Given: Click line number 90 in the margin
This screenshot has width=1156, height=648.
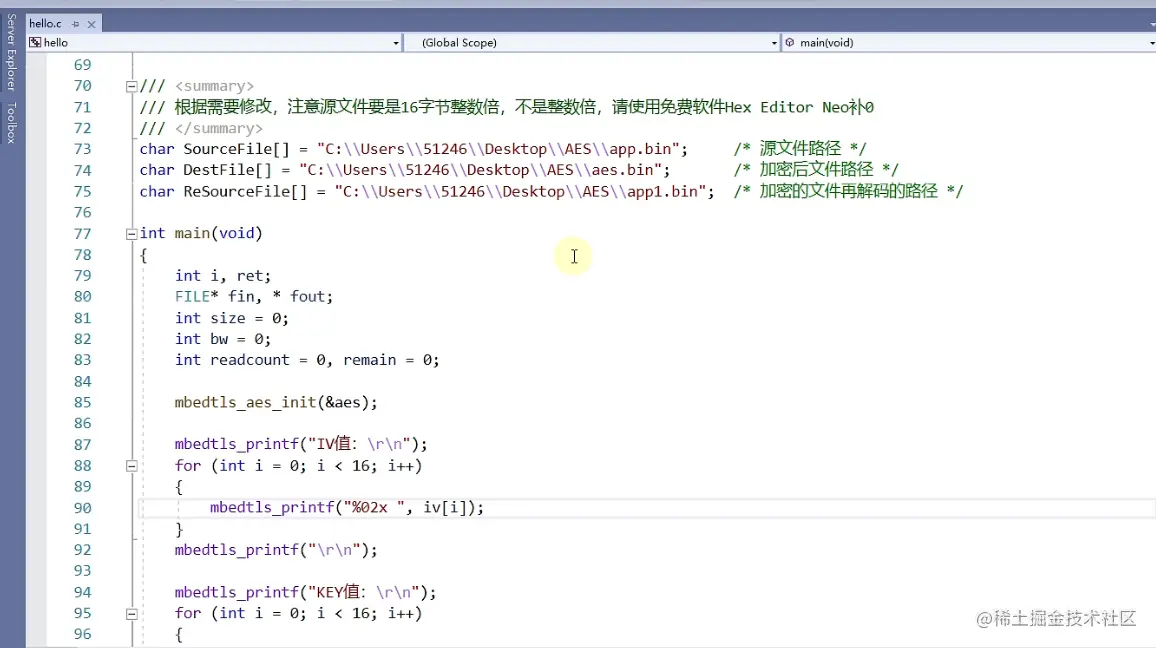Looking at the screenshot, I should tap(83, 508).
